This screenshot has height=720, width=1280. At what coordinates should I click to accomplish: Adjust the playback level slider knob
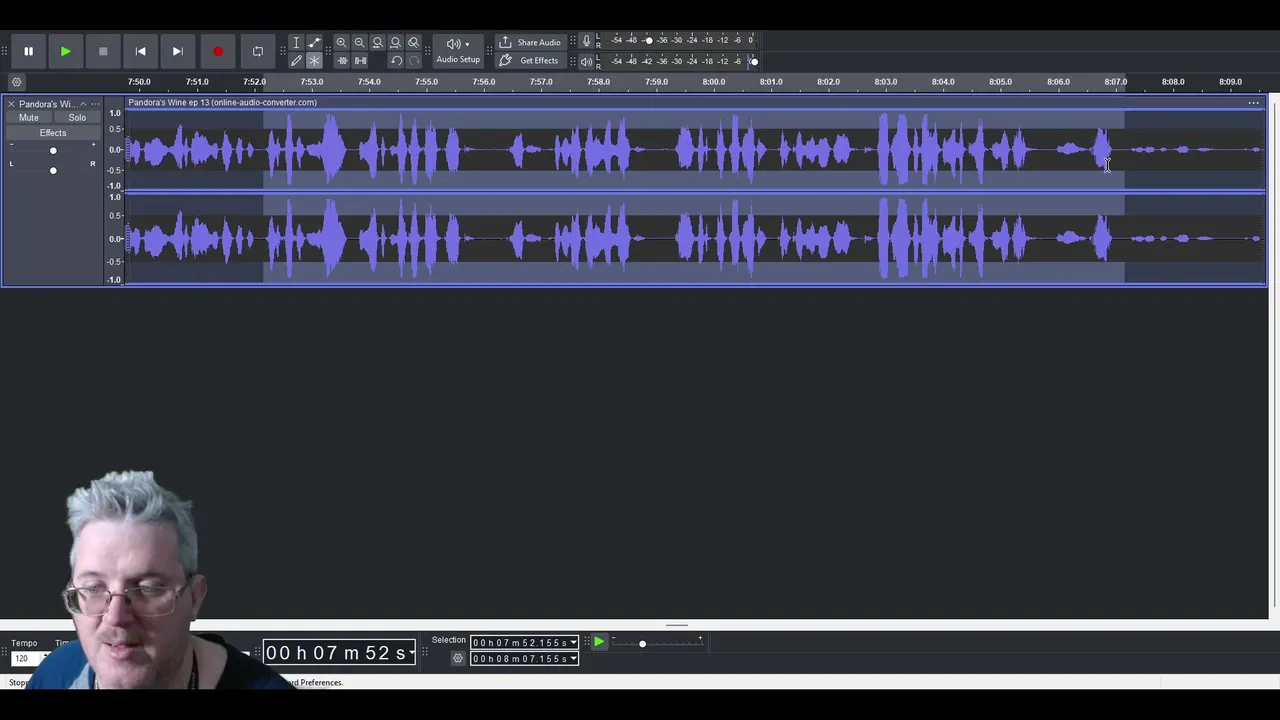pyautogui.click(x=754, y=61)
